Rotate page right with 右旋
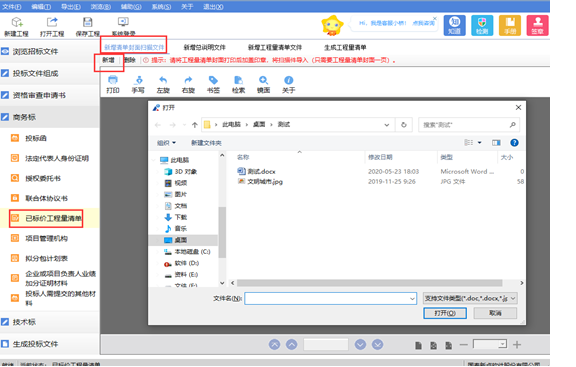 tap(188, 80)
